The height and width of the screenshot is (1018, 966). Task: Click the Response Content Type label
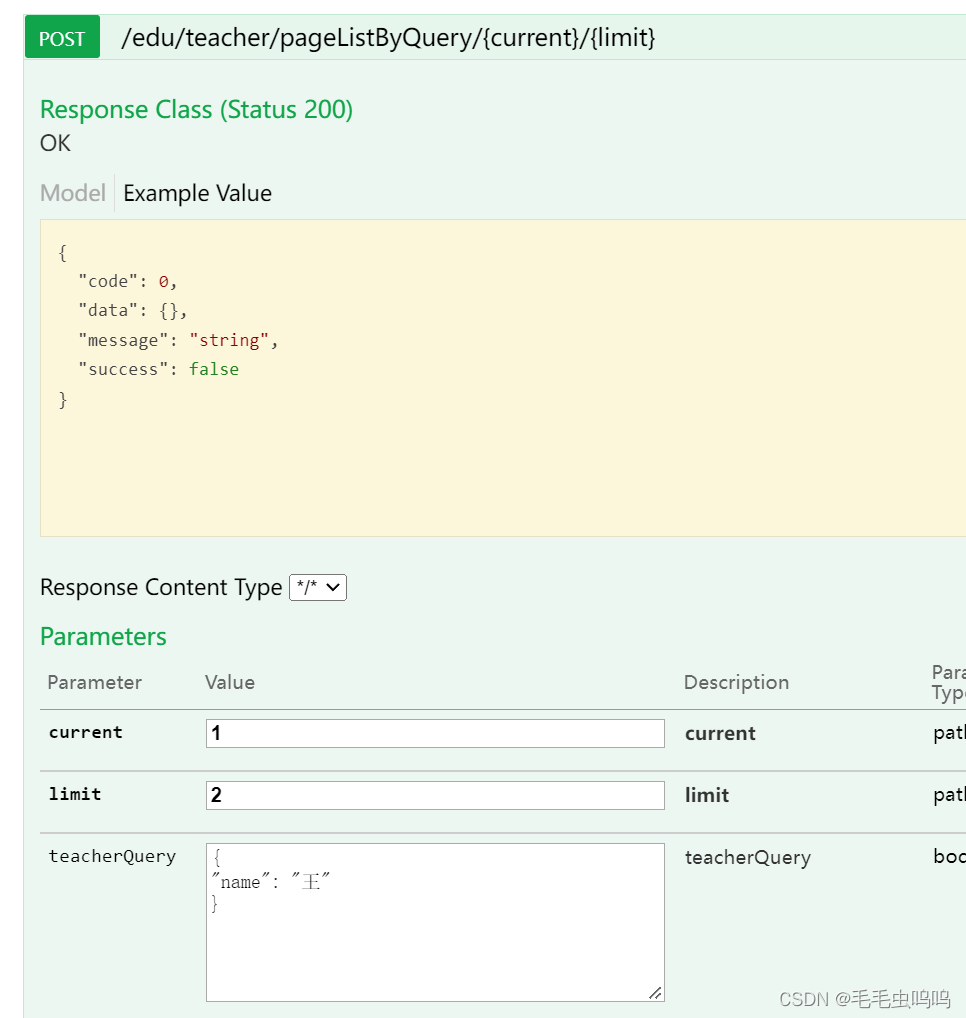[x=161, y=587]
